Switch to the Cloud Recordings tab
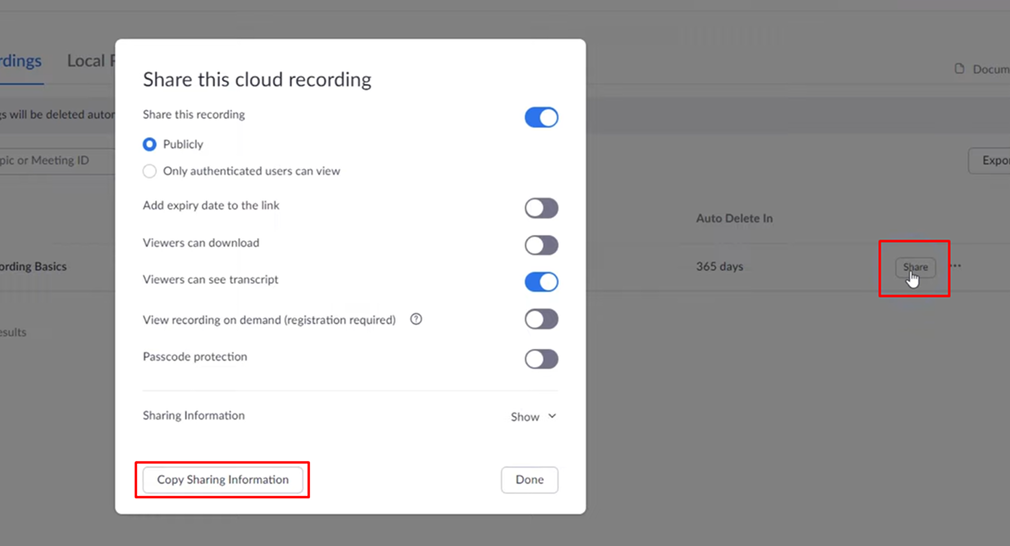The image size is (1010, 546). pyautogui.click(x=20, y=61)
